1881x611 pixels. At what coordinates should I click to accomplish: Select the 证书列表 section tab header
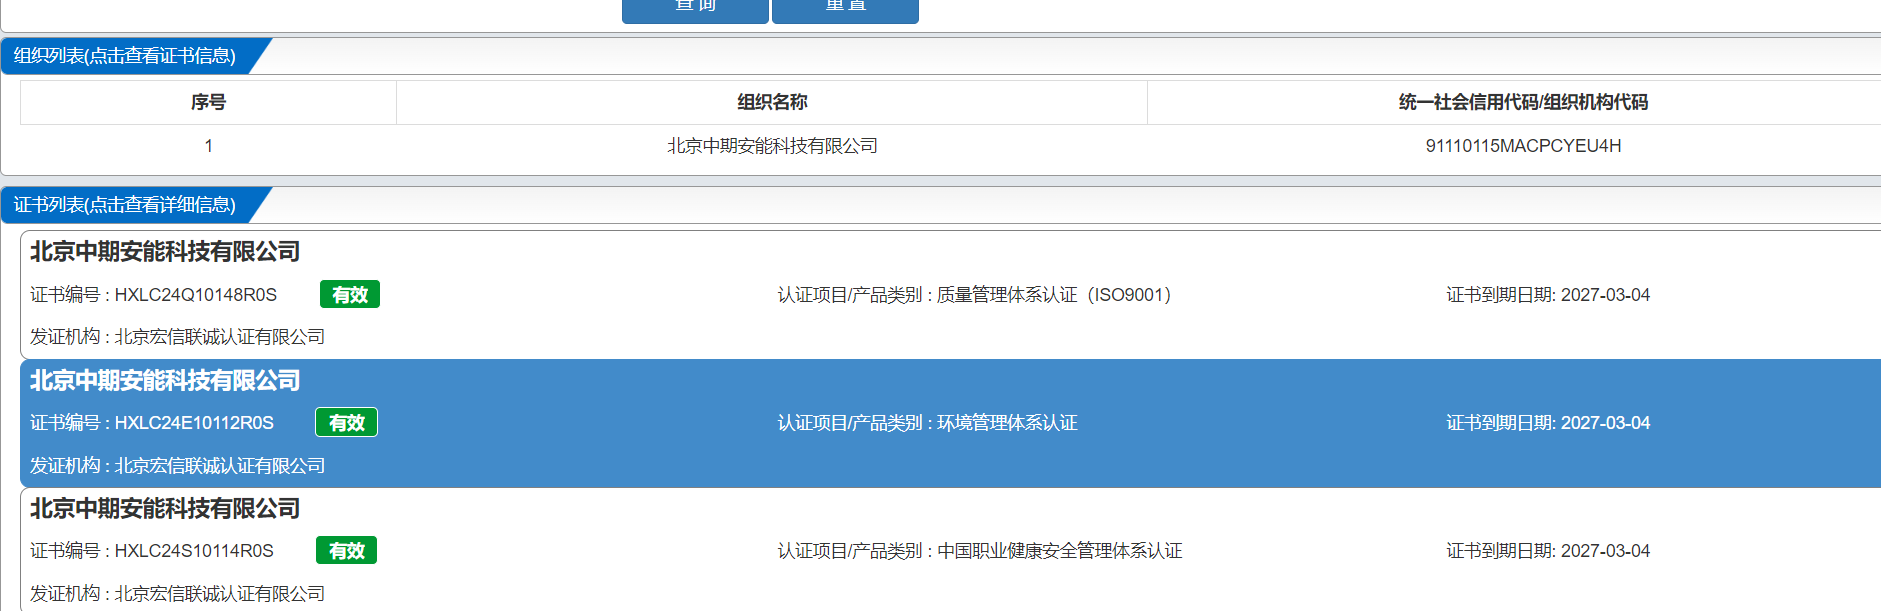pyautogui.click(x=125, y=205)
